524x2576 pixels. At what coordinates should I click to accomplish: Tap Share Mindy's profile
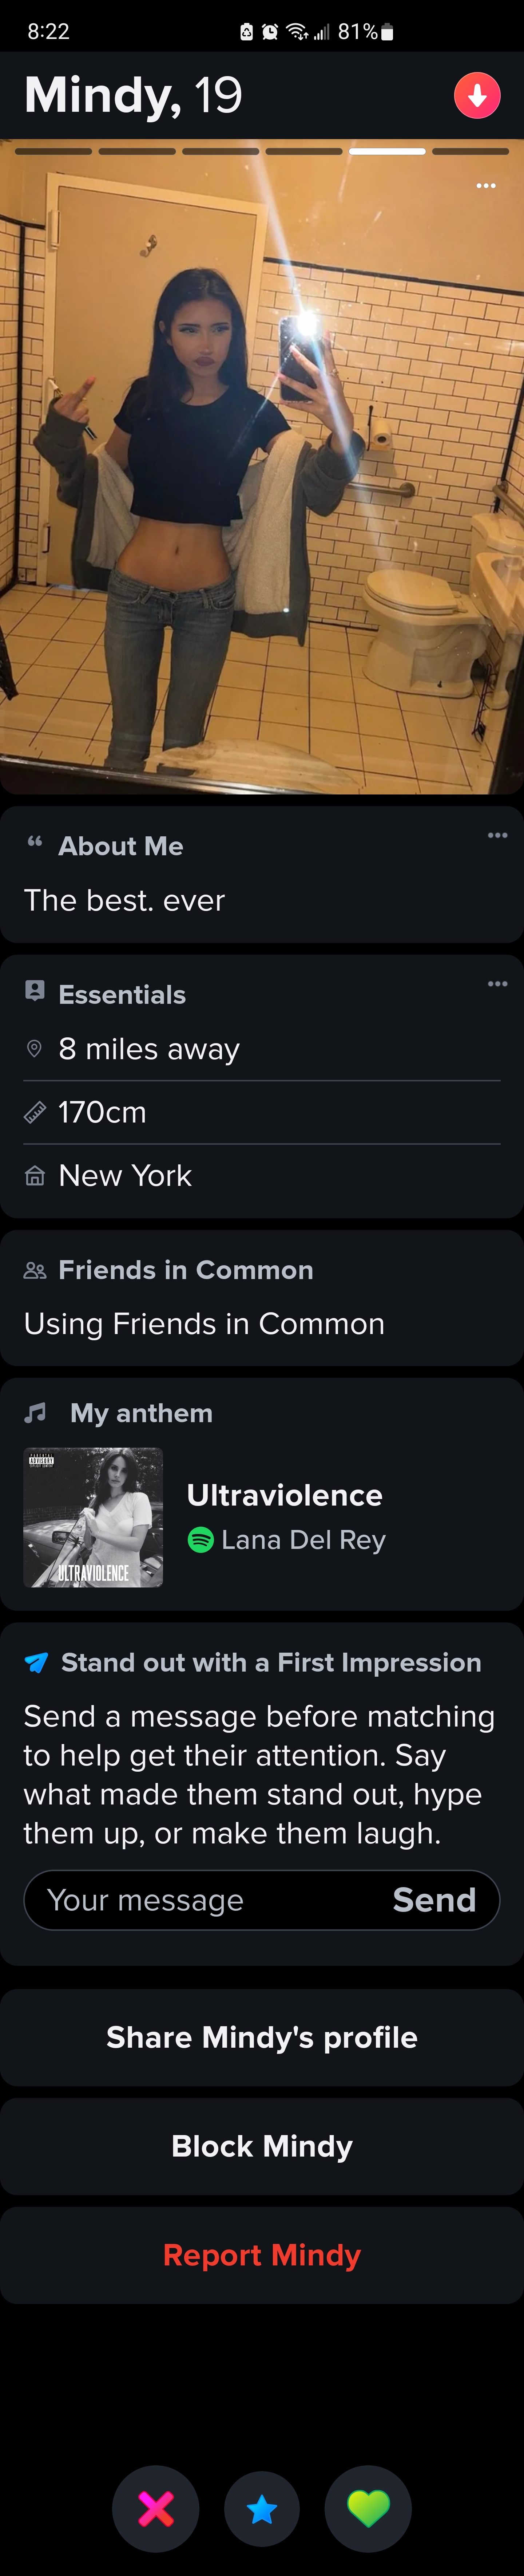tap(262, 2037)
